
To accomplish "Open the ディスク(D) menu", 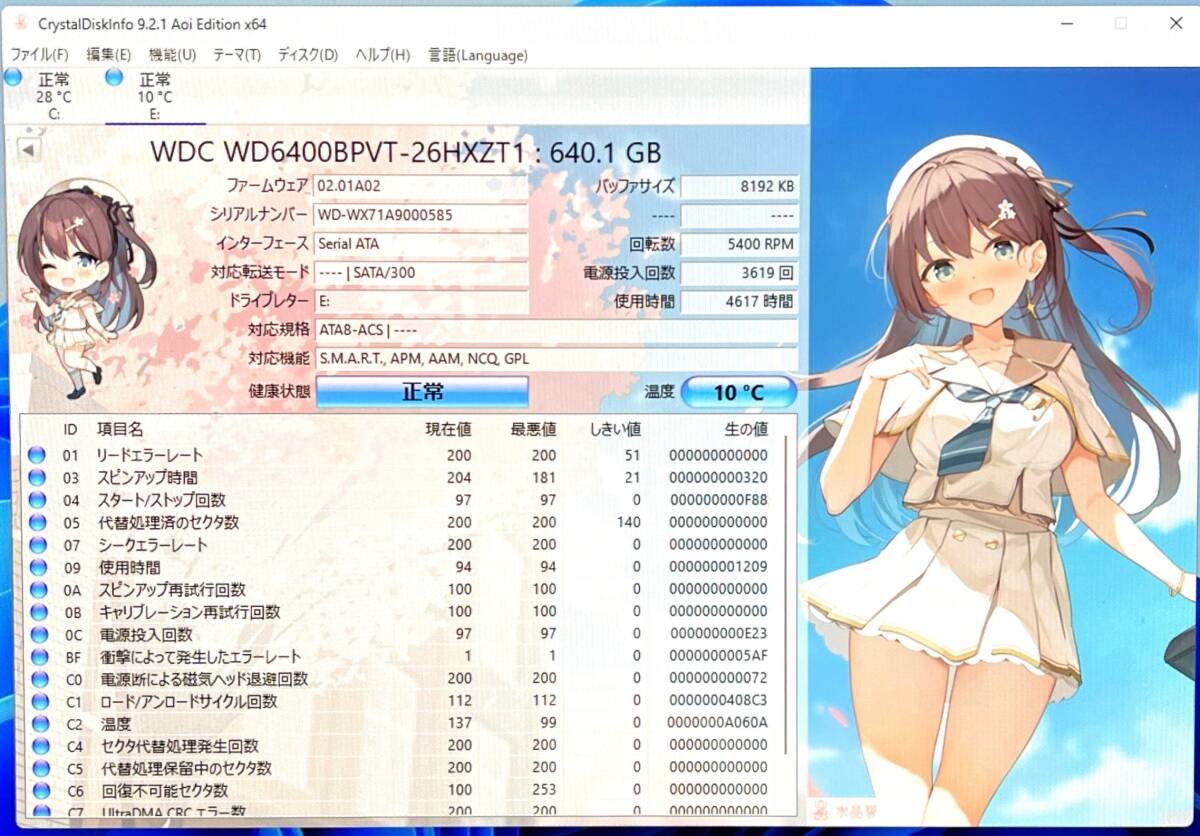I will coord(308,55).
